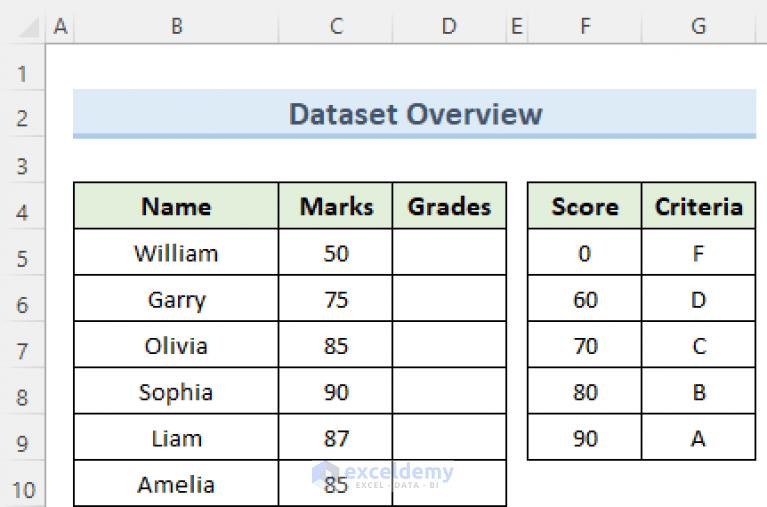Select Liam's marks cell with 87

click(336, 437)
